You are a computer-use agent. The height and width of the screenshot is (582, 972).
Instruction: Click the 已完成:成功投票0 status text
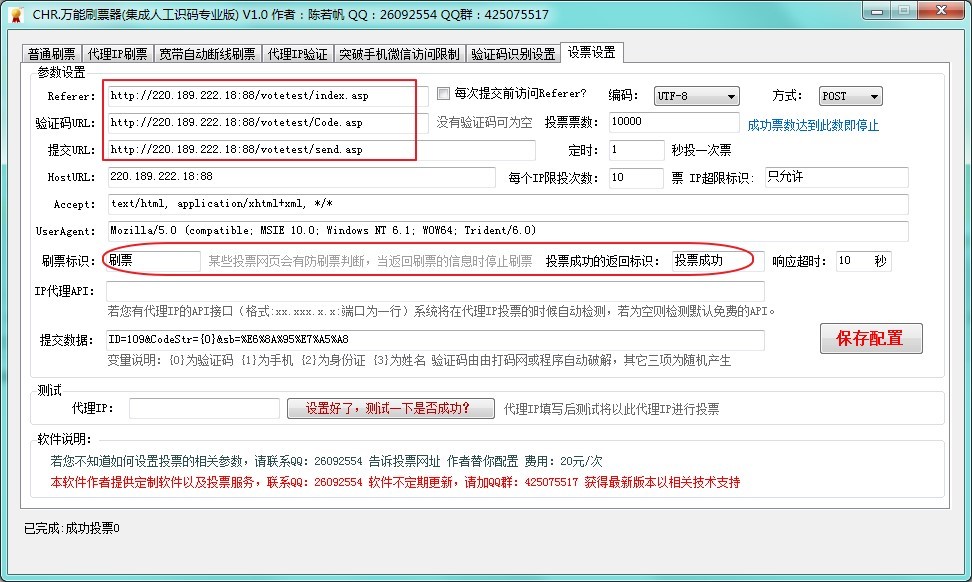72,528
